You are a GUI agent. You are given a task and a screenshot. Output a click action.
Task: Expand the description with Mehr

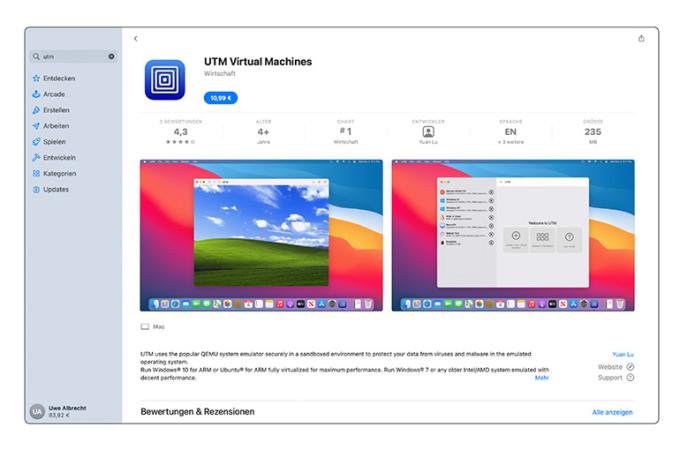542,378
